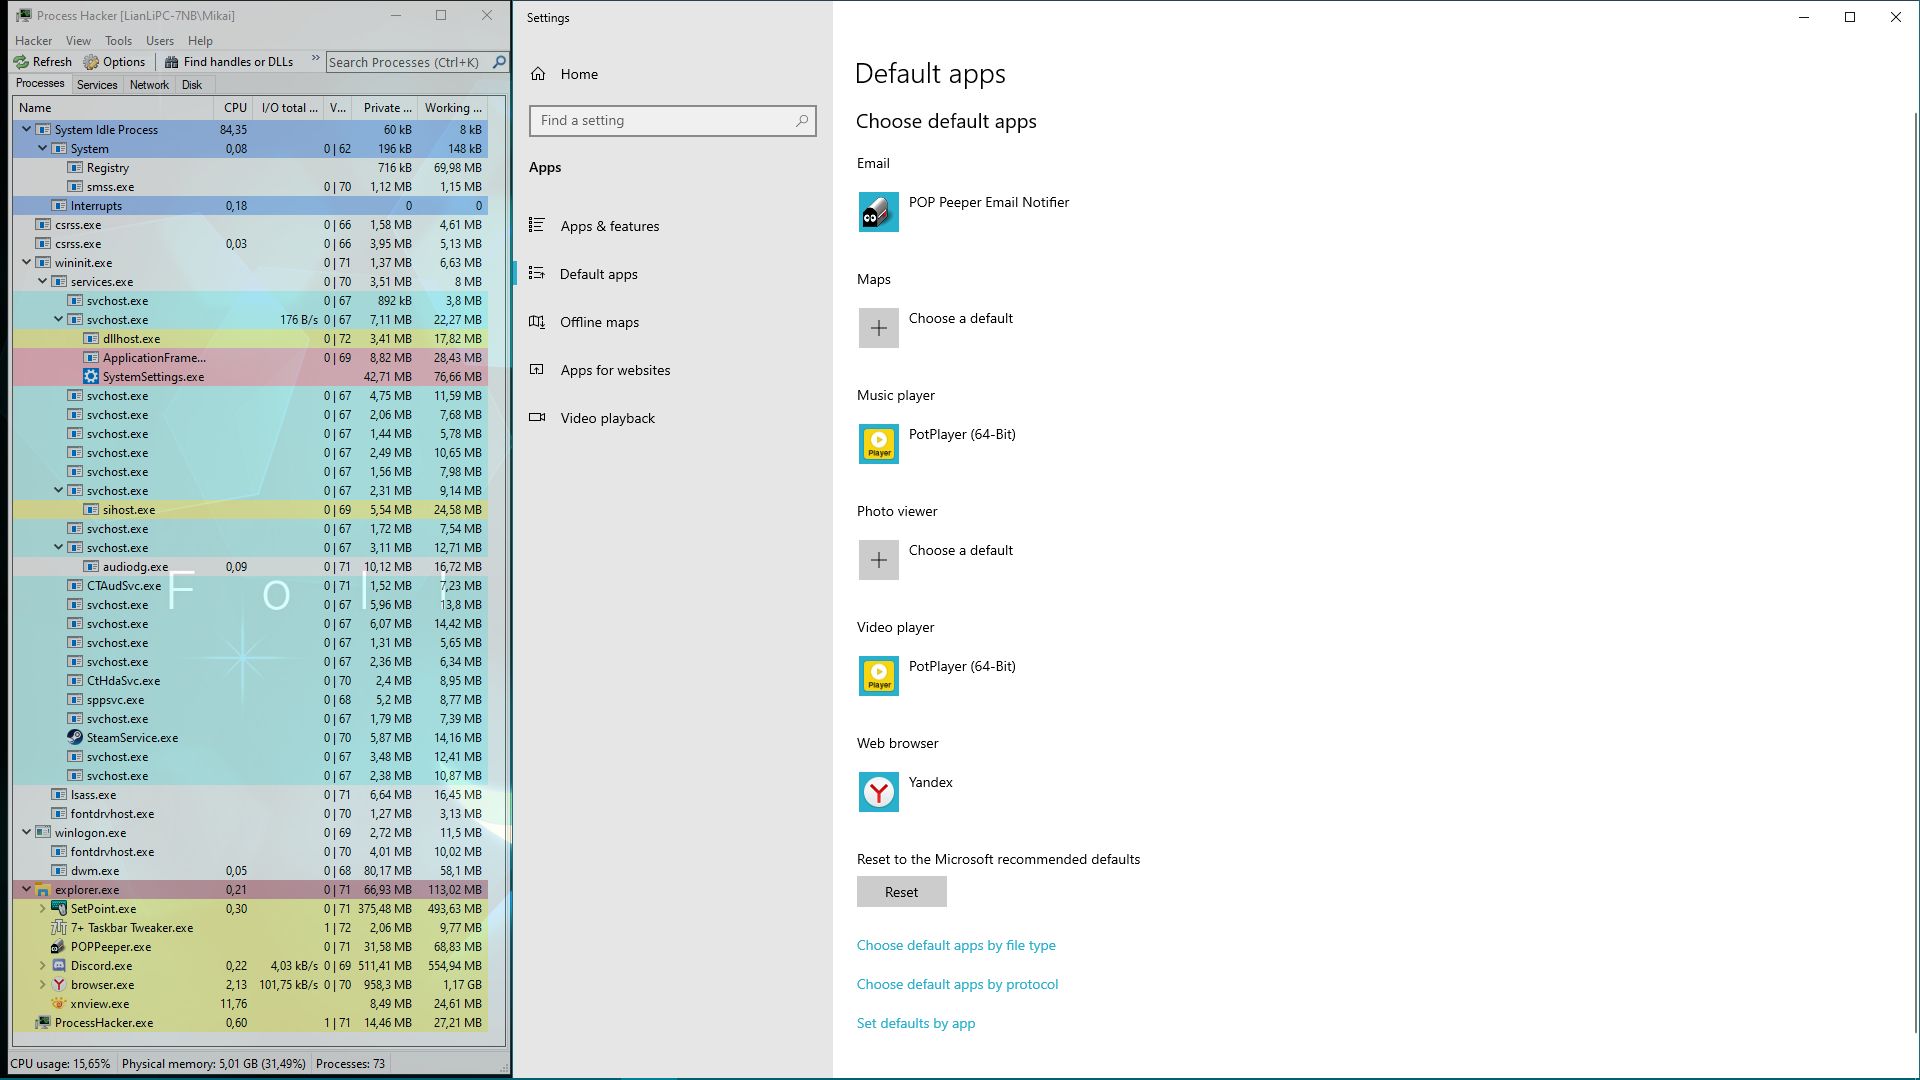The height and width of the screenshot is (1080, 1920).
Task: Select the 7+ Taskbar Tweaker.exe icon
Action: pyautogui.click(x=59, y=928)
